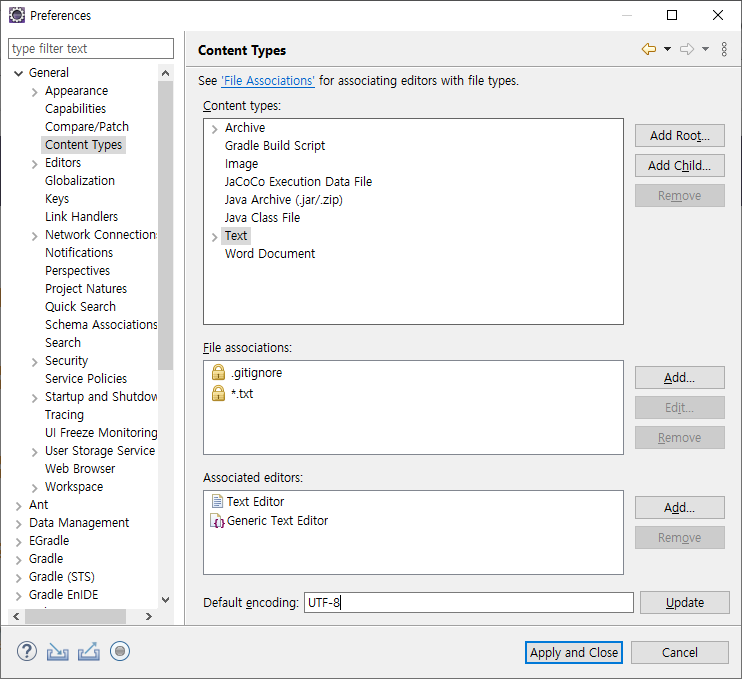Select Service Policies in the tree

click(86, 379)
